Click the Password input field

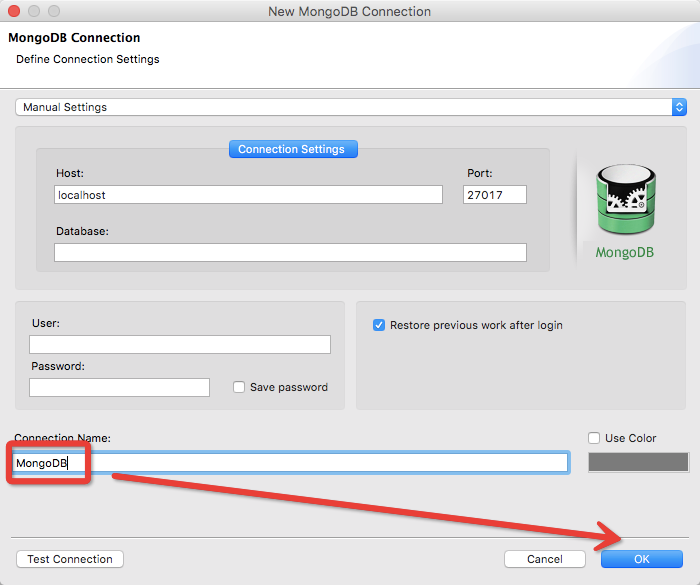pos(119,387)
